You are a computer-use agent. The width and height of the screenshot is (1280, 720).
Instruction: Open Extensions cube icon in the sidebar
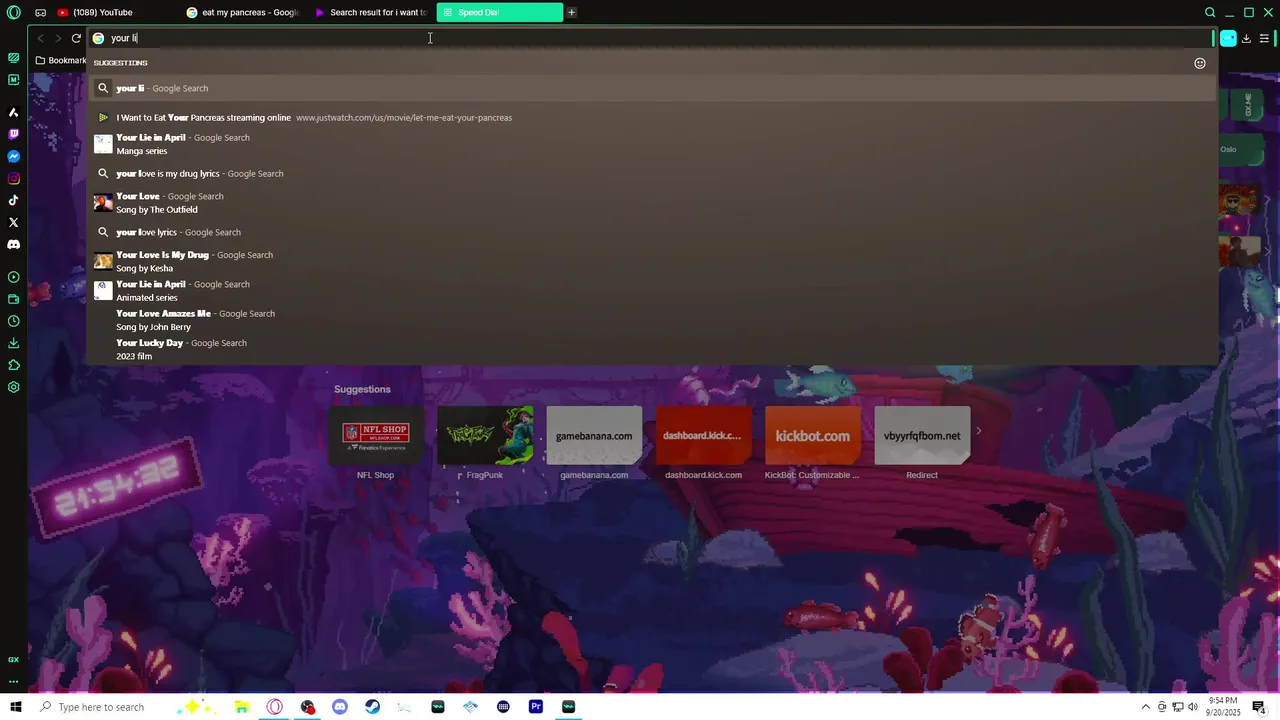tap(13, 365)
